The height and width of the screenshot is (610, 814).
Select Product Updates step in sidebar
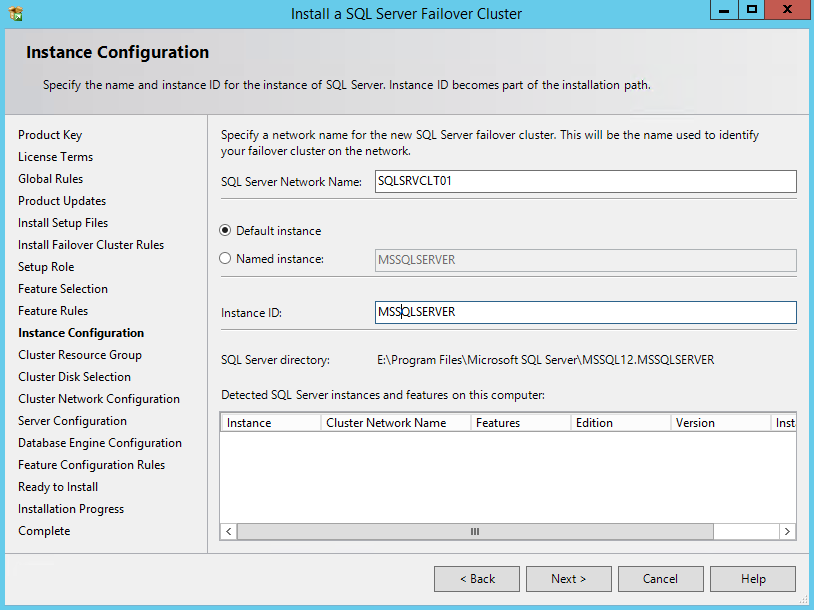click(x=62, y=201)
